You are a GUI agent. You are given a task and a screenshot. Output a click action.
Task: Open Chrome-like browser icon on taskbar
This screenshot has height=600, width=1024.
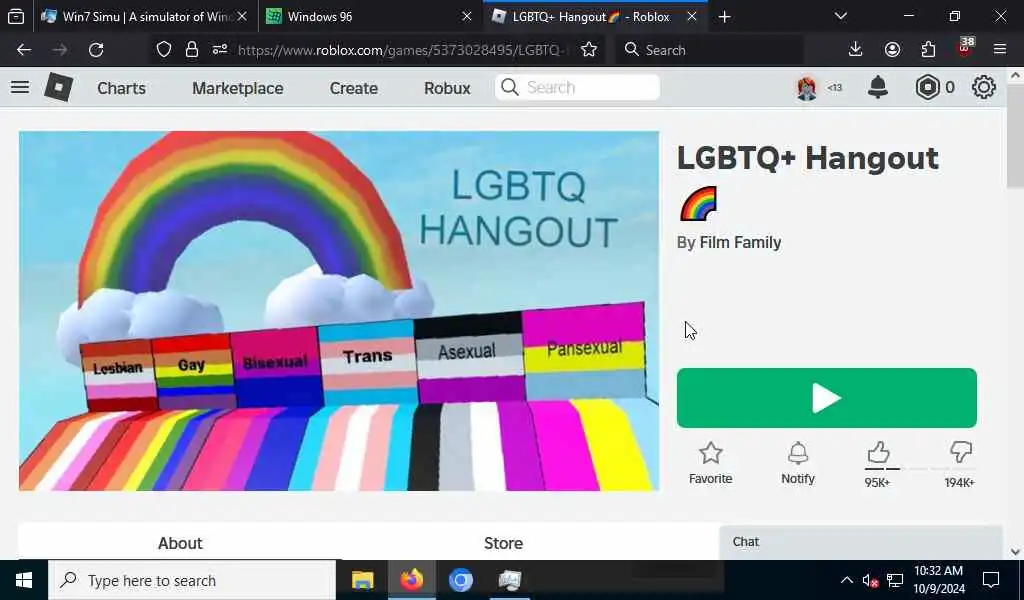pos(460,580)
